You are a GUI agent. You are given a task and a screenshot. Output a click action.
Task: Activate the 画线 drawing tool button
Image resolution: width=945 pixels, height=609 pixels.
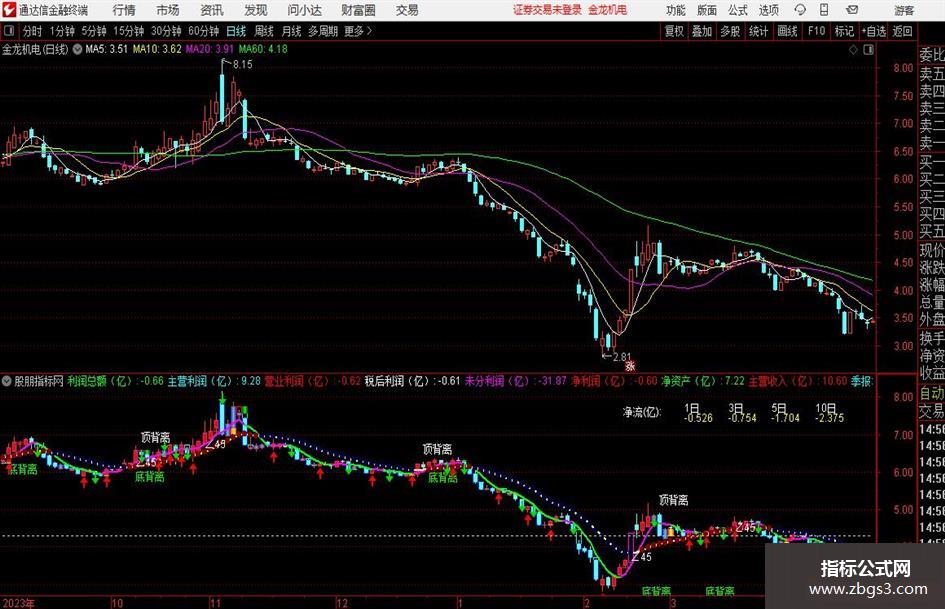point(787,31)
